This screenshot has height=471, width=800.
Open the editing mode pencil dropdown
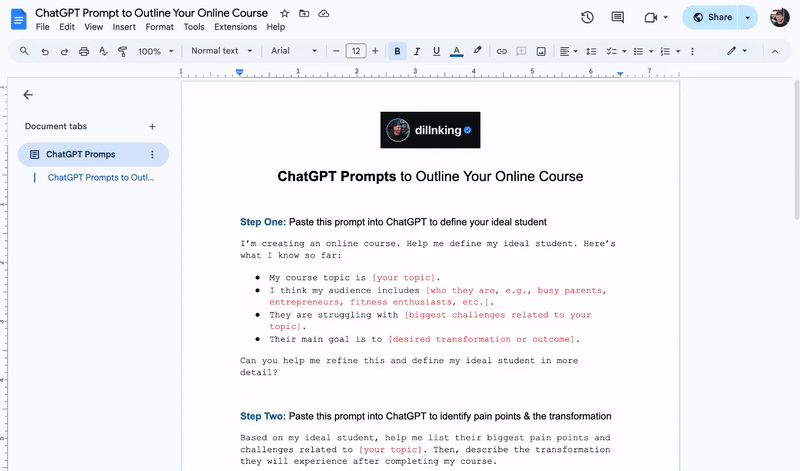pos(737,51)
